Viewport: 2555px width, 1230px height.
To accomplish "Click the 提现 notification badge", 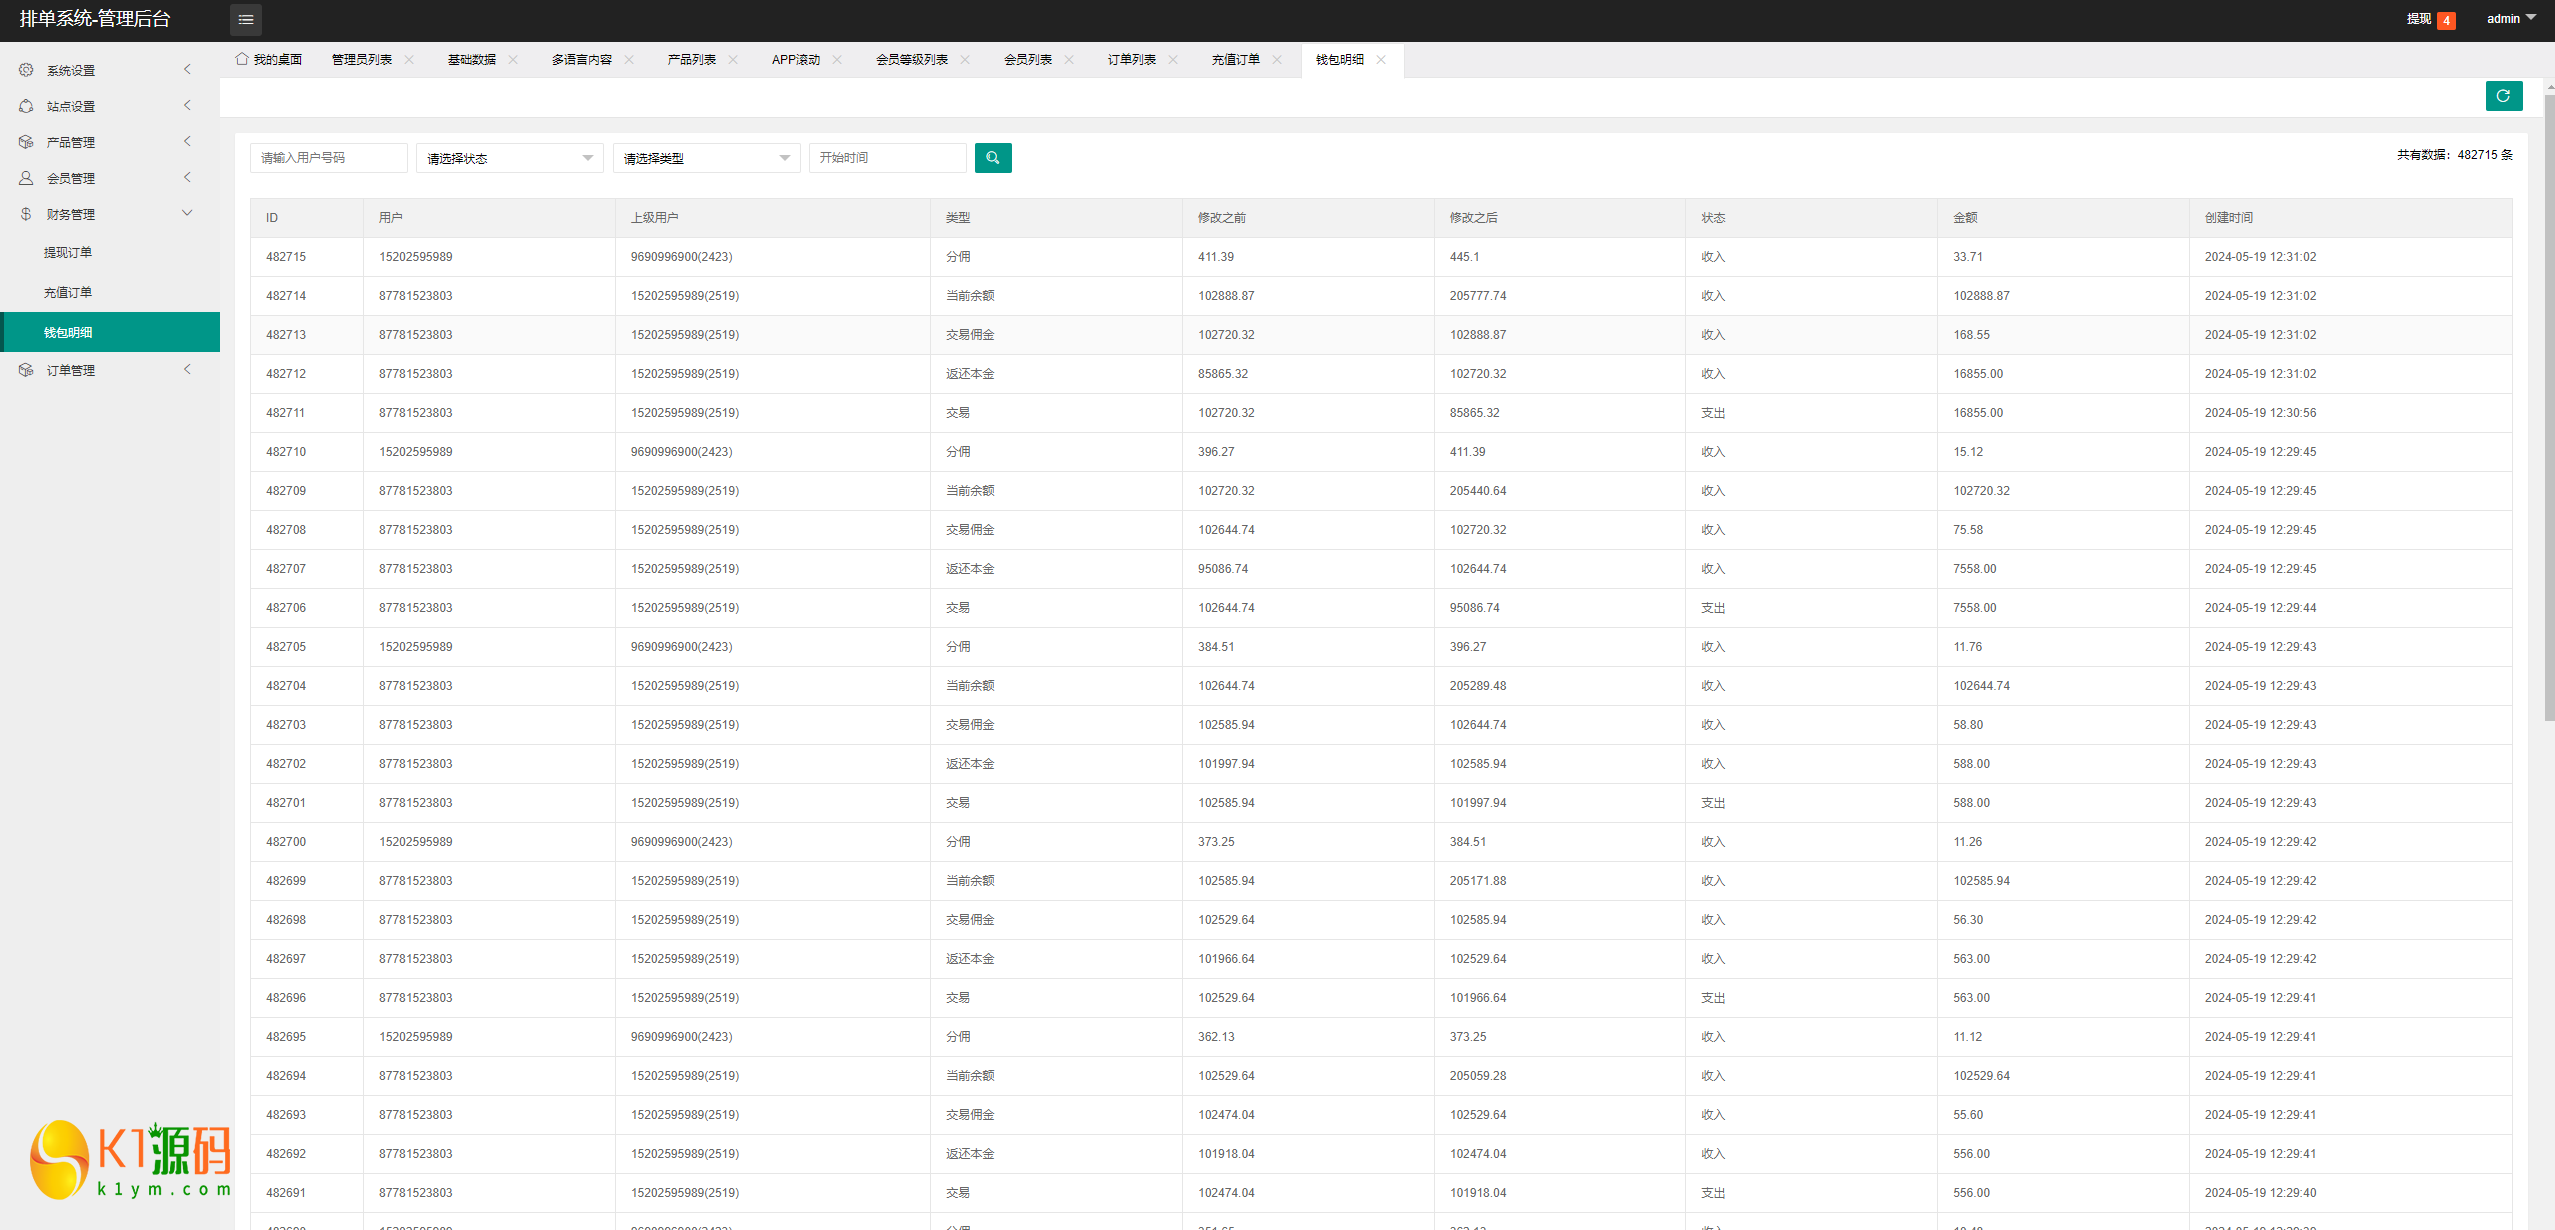I will pos(2446,20).
